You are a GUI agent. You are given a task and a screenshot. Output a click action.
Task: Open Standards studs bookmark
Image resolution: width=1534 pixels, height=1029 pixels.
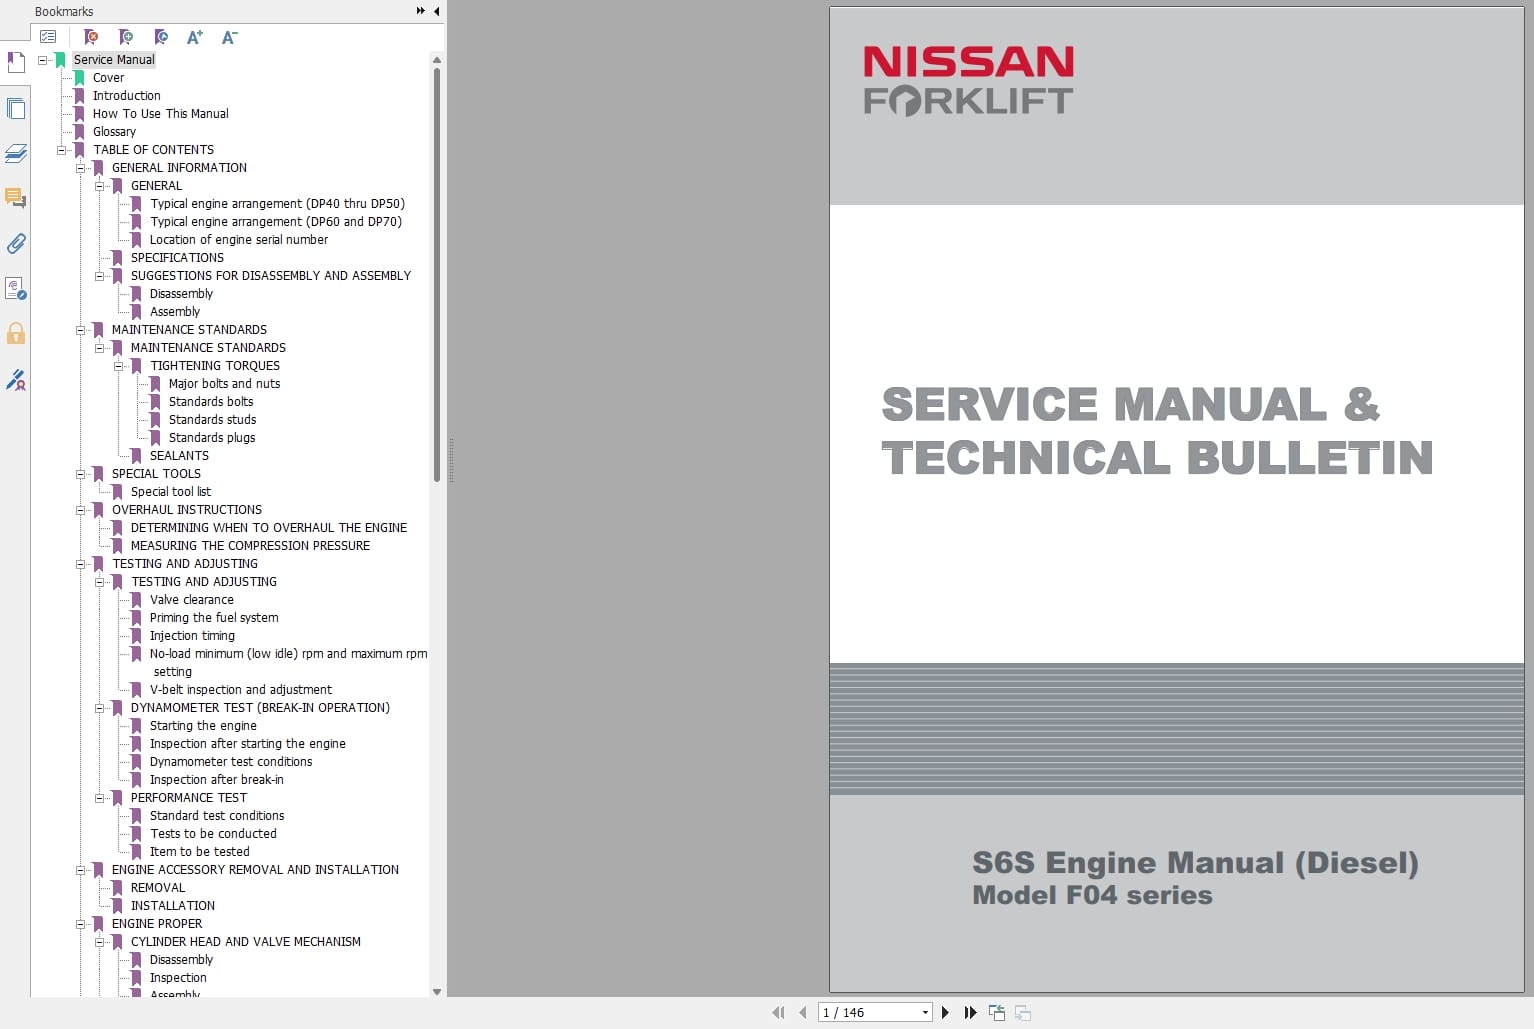[212, 420]
